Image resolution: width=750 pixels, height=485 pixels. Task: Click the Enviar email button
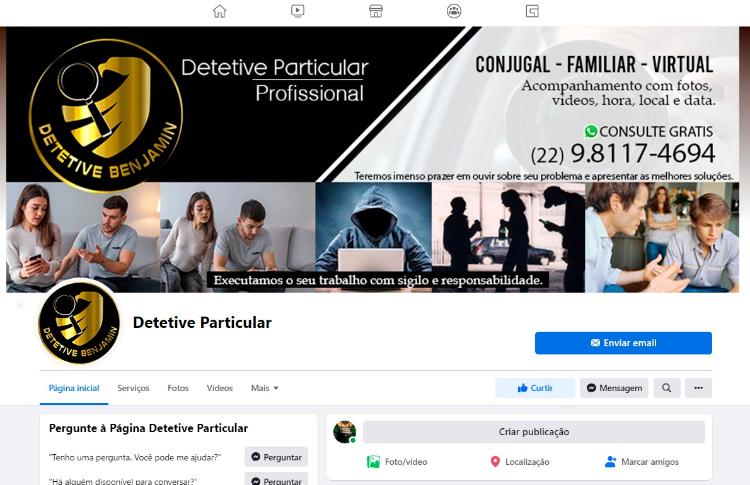pyautogui.click(x=623, y=343)
